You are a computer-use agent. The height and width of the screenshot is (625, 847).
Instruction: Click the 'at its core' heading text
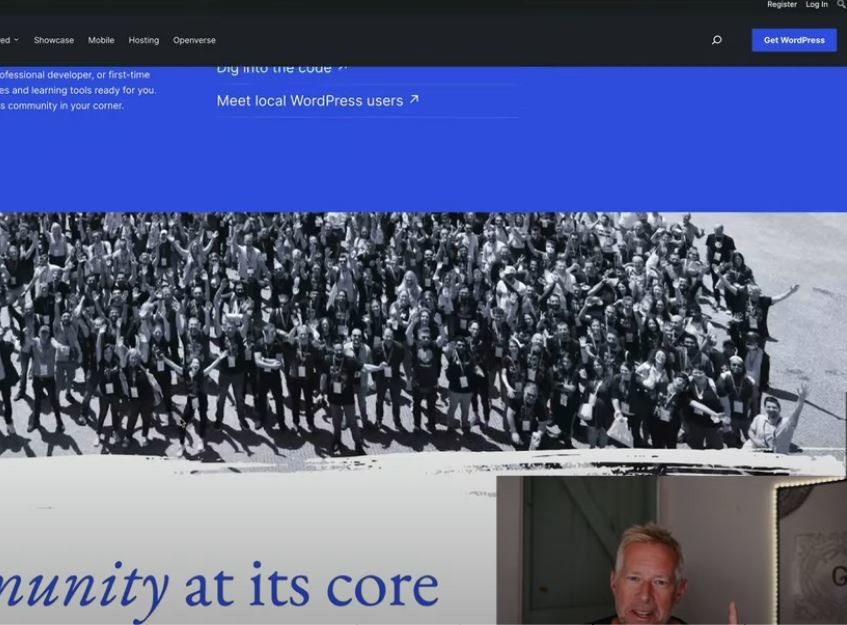[x=311, y=586]
